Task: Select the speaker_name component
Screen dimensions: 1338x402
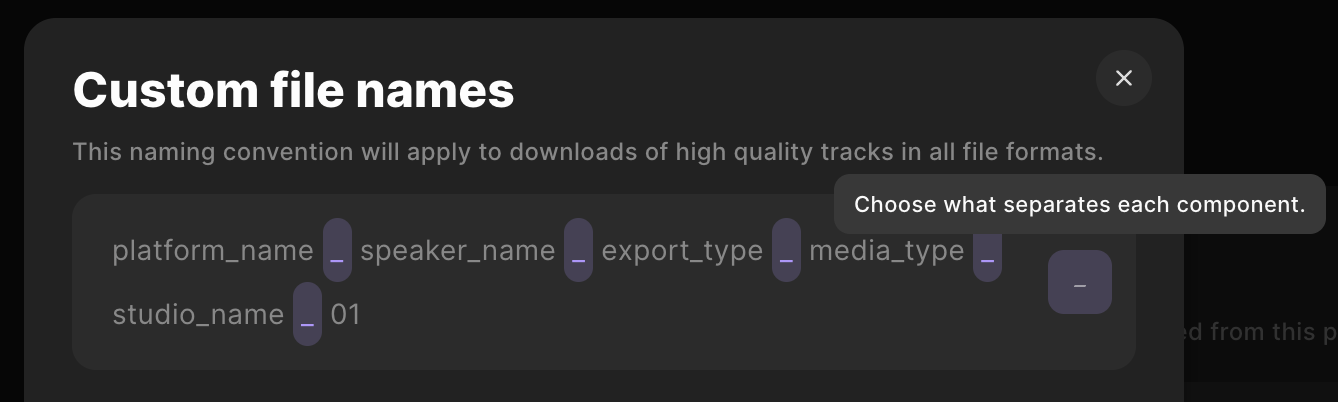Action: [x=457, y=250]
